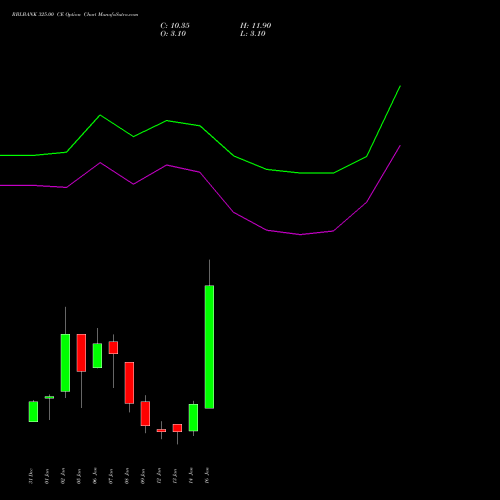This screenshot has width=500, height=500.
Task: Select the open value O: 3.10
Action: (x=173, y=34)
